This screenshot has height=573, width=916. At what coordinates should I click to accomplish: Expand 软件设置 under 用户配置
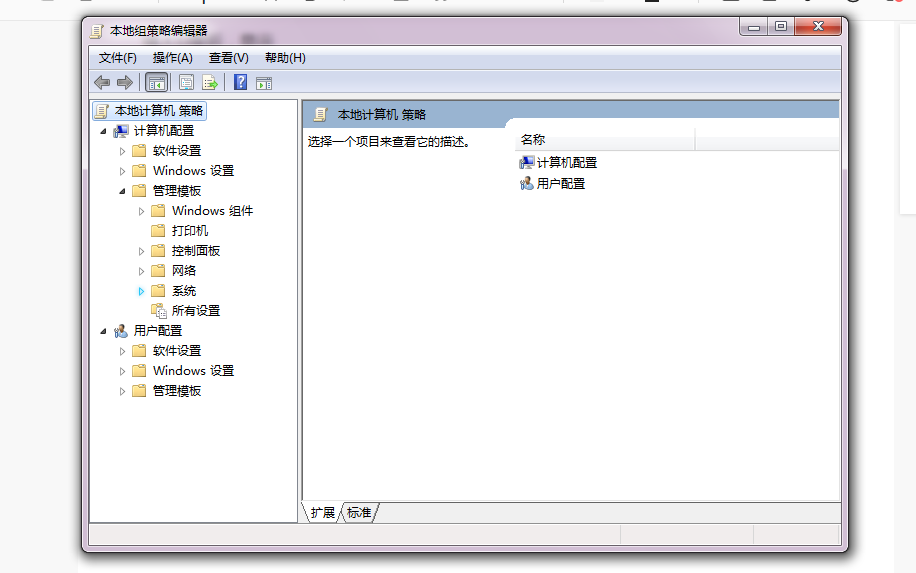pyautogui.click(x=122, y=351)
